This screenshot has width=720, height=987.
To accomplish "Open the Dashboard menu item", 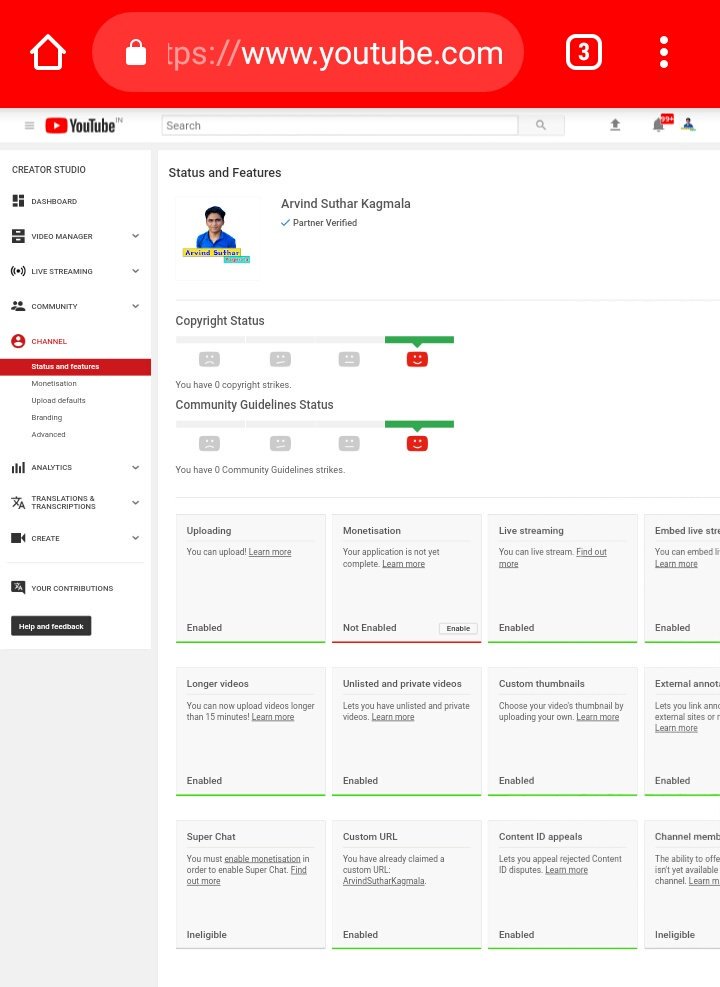I will [54, 201].
